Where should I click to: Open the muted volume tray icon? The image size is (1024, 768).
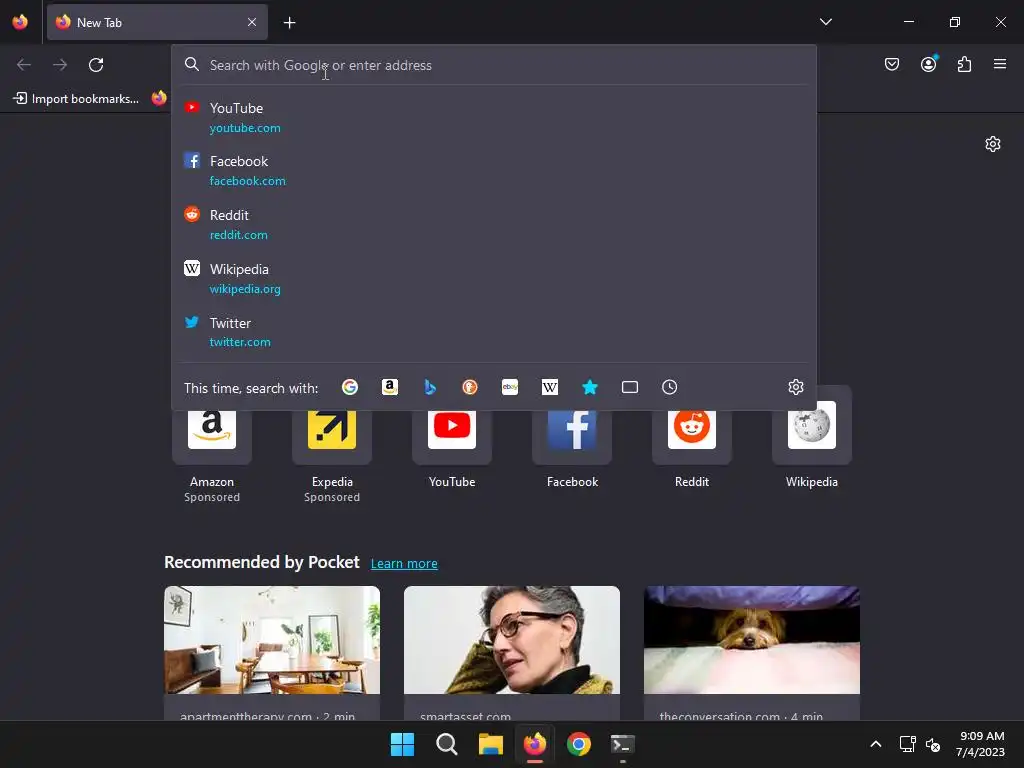point(933,744)
